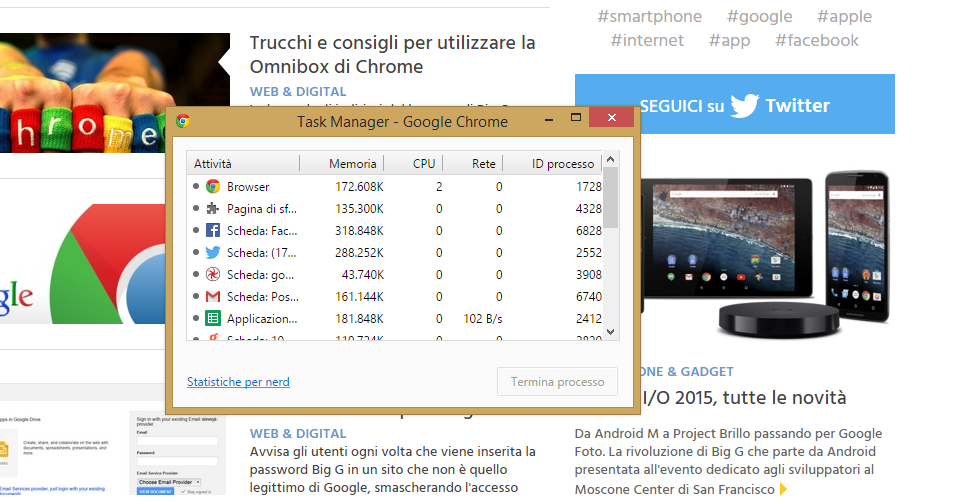This screenshot has height=502, width=961.
Task: Click the Seguici su Twitter banner
Action: pos(735,104)
